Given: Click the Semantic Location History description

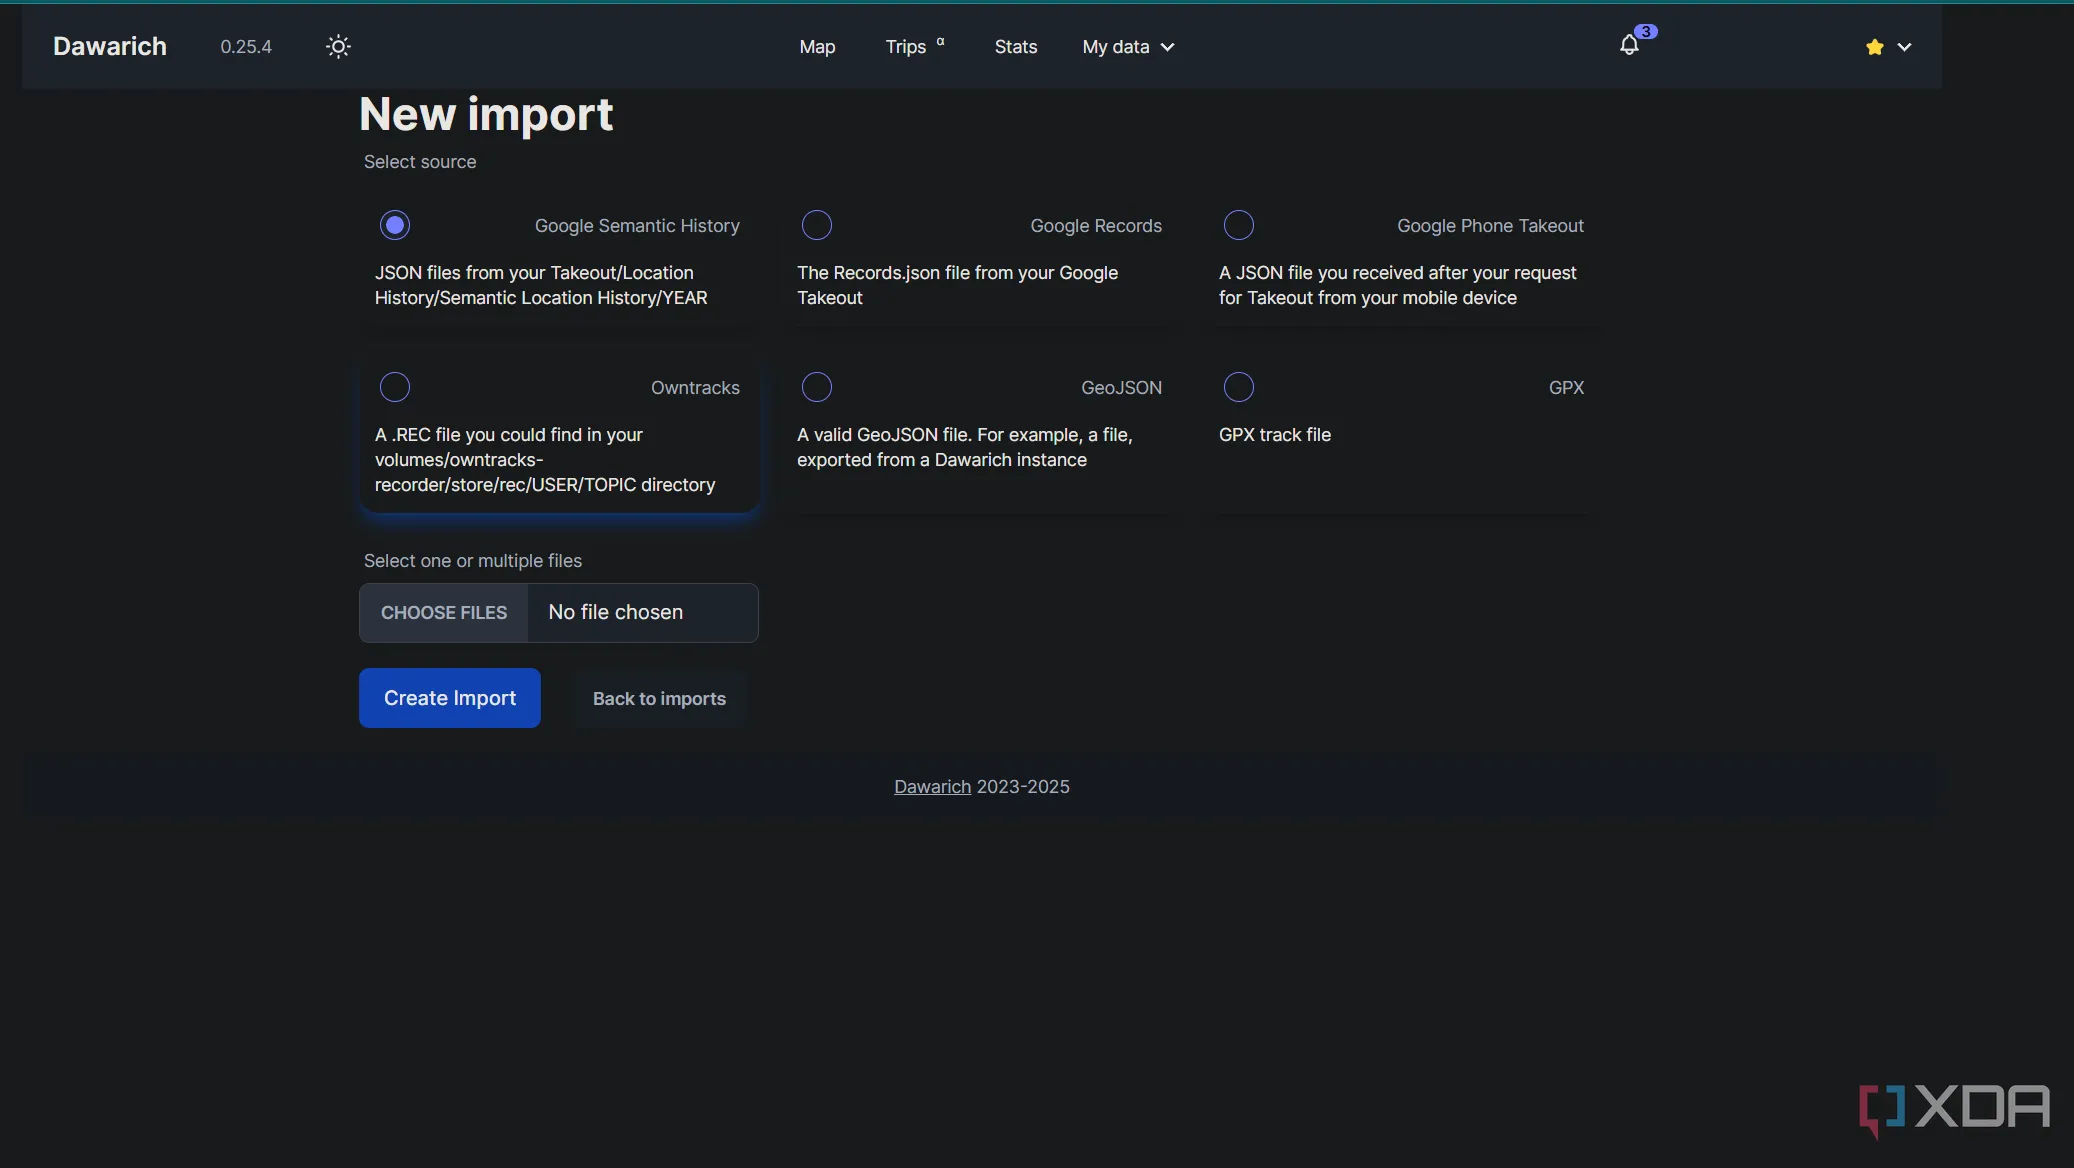Looking at the screenshot, I should 541,285.
